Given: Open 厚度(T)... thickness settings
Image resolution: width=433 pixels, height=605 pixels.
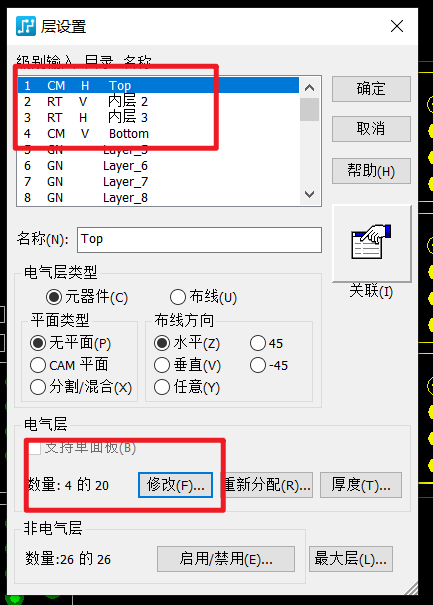Looking at the screenshot, I should point(361,485).
